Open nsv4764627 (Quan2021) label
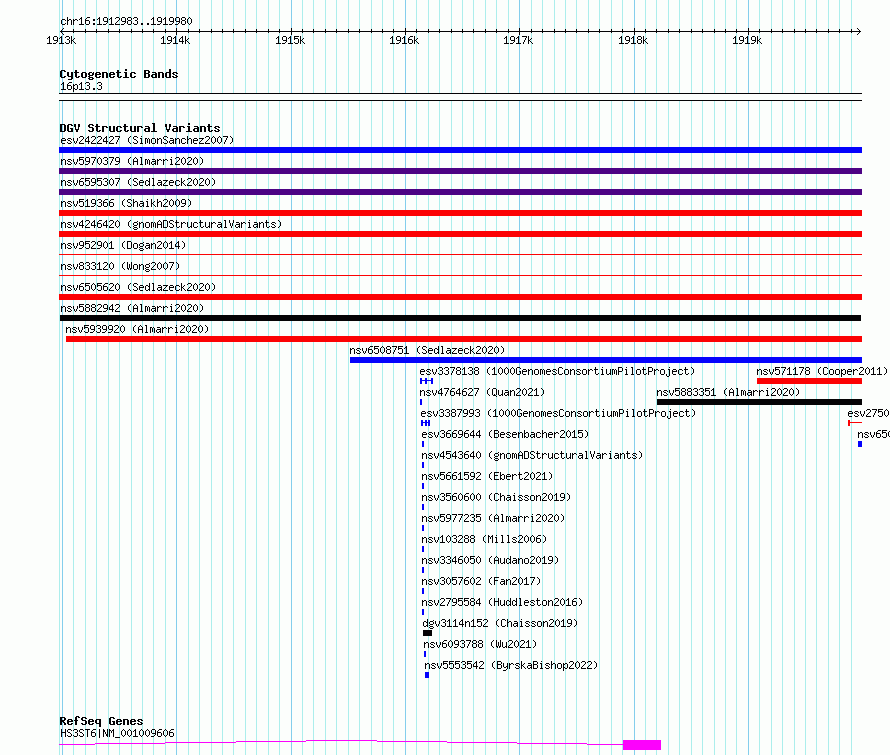 point(482,392)
